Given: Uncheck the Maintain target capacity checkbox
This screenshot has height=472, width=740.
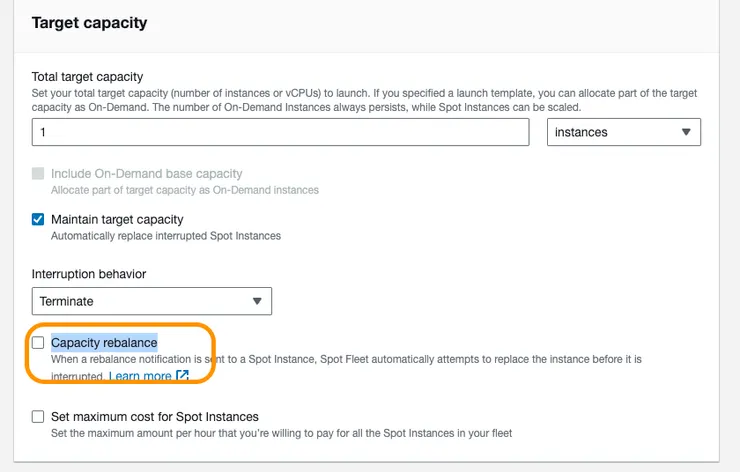Looking at the screenshot, I should (x=38, y=220).
